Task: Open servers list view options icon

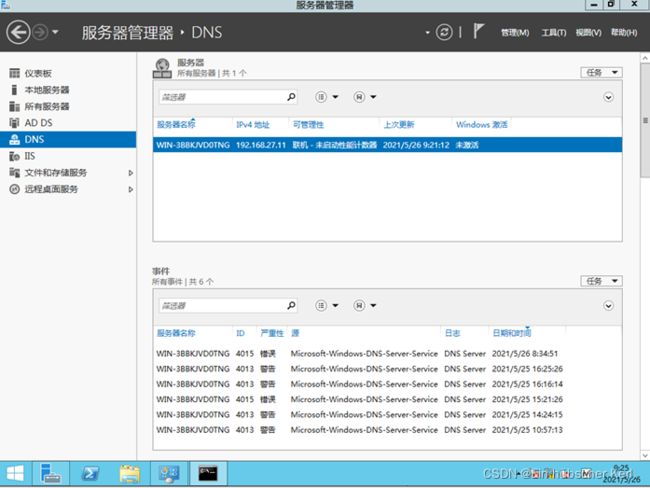Action: coord(321,97)
